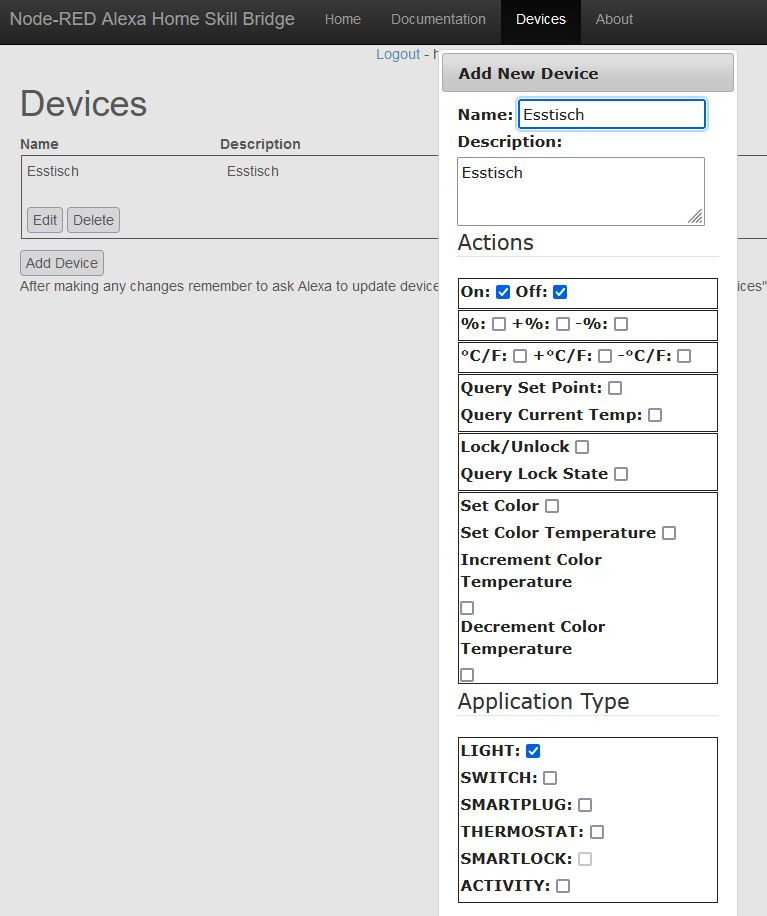Toggle the LIGHT application type checkbox

click(x=533, y=751)
